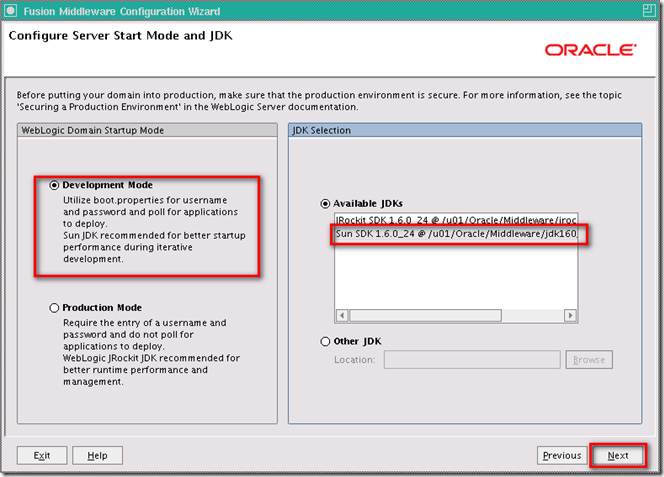Click the JDK list horizontal scrollbar thumb

tap(426, 316)
